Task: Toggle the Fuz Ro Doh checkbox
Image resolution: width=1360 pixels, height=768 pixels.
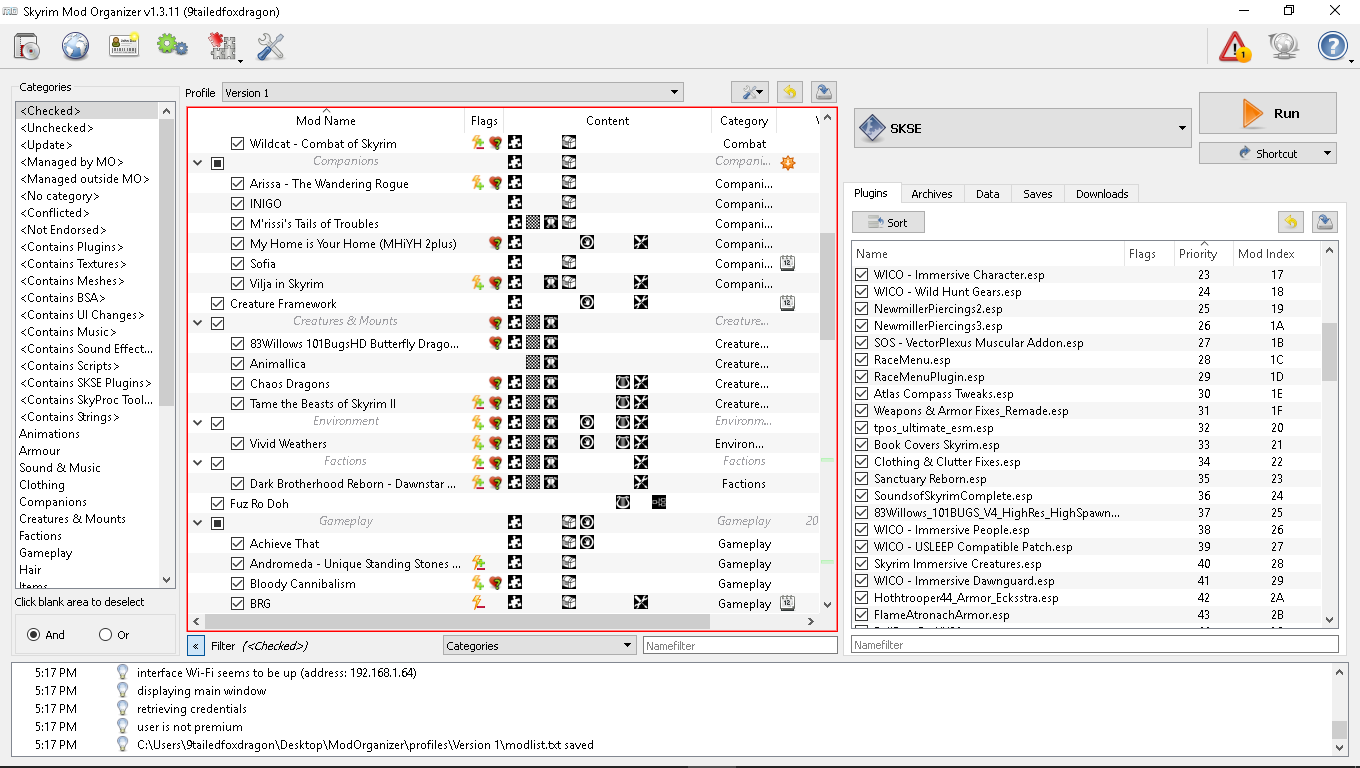Action: pos(217,503)
